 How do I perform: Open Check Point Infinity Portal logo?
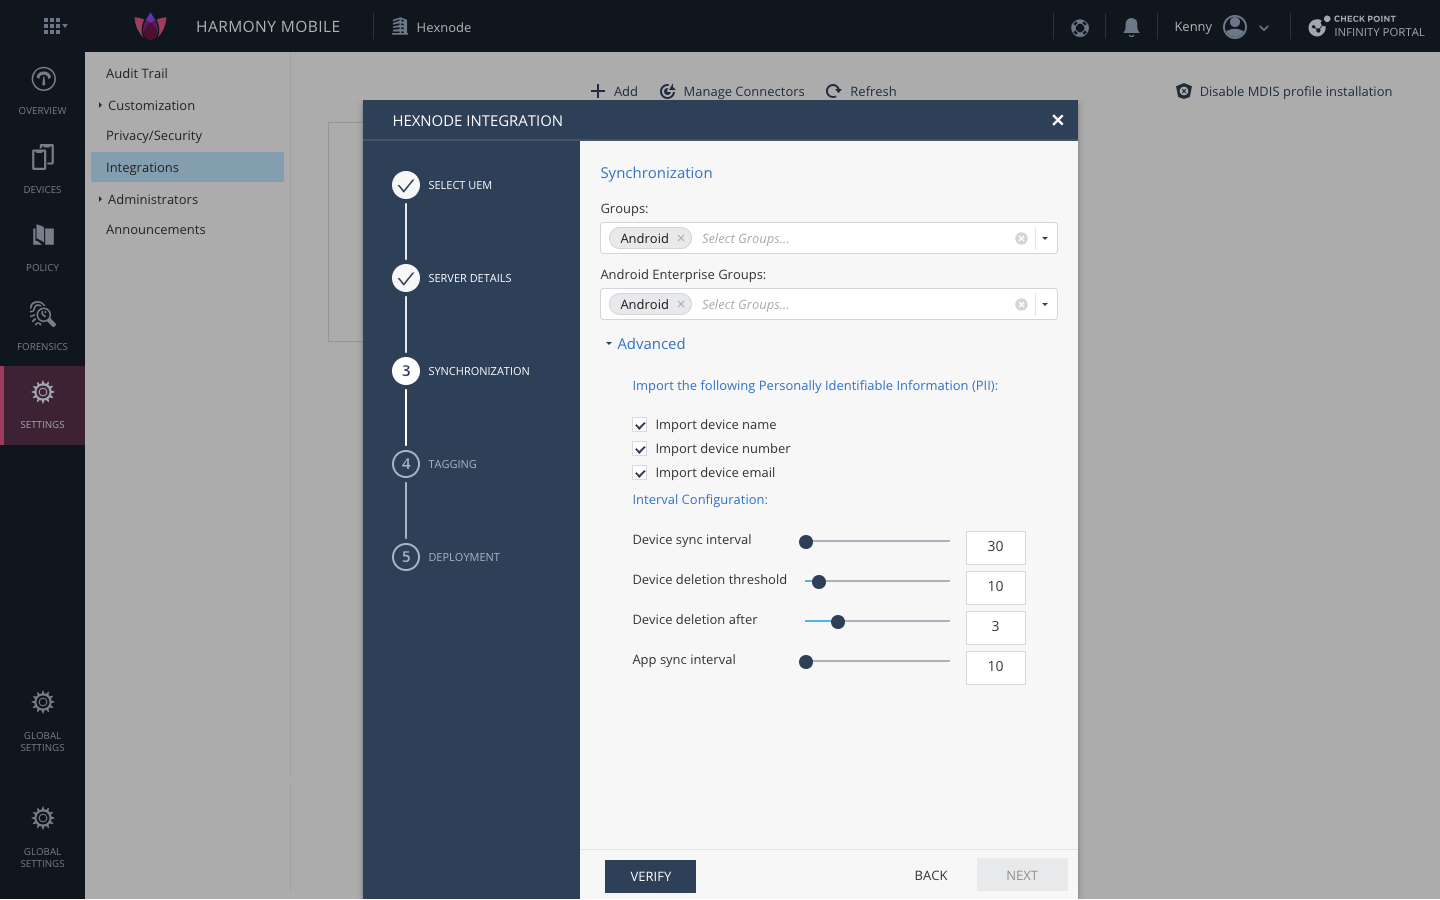pyautogui.click(x=1366, y=26)
